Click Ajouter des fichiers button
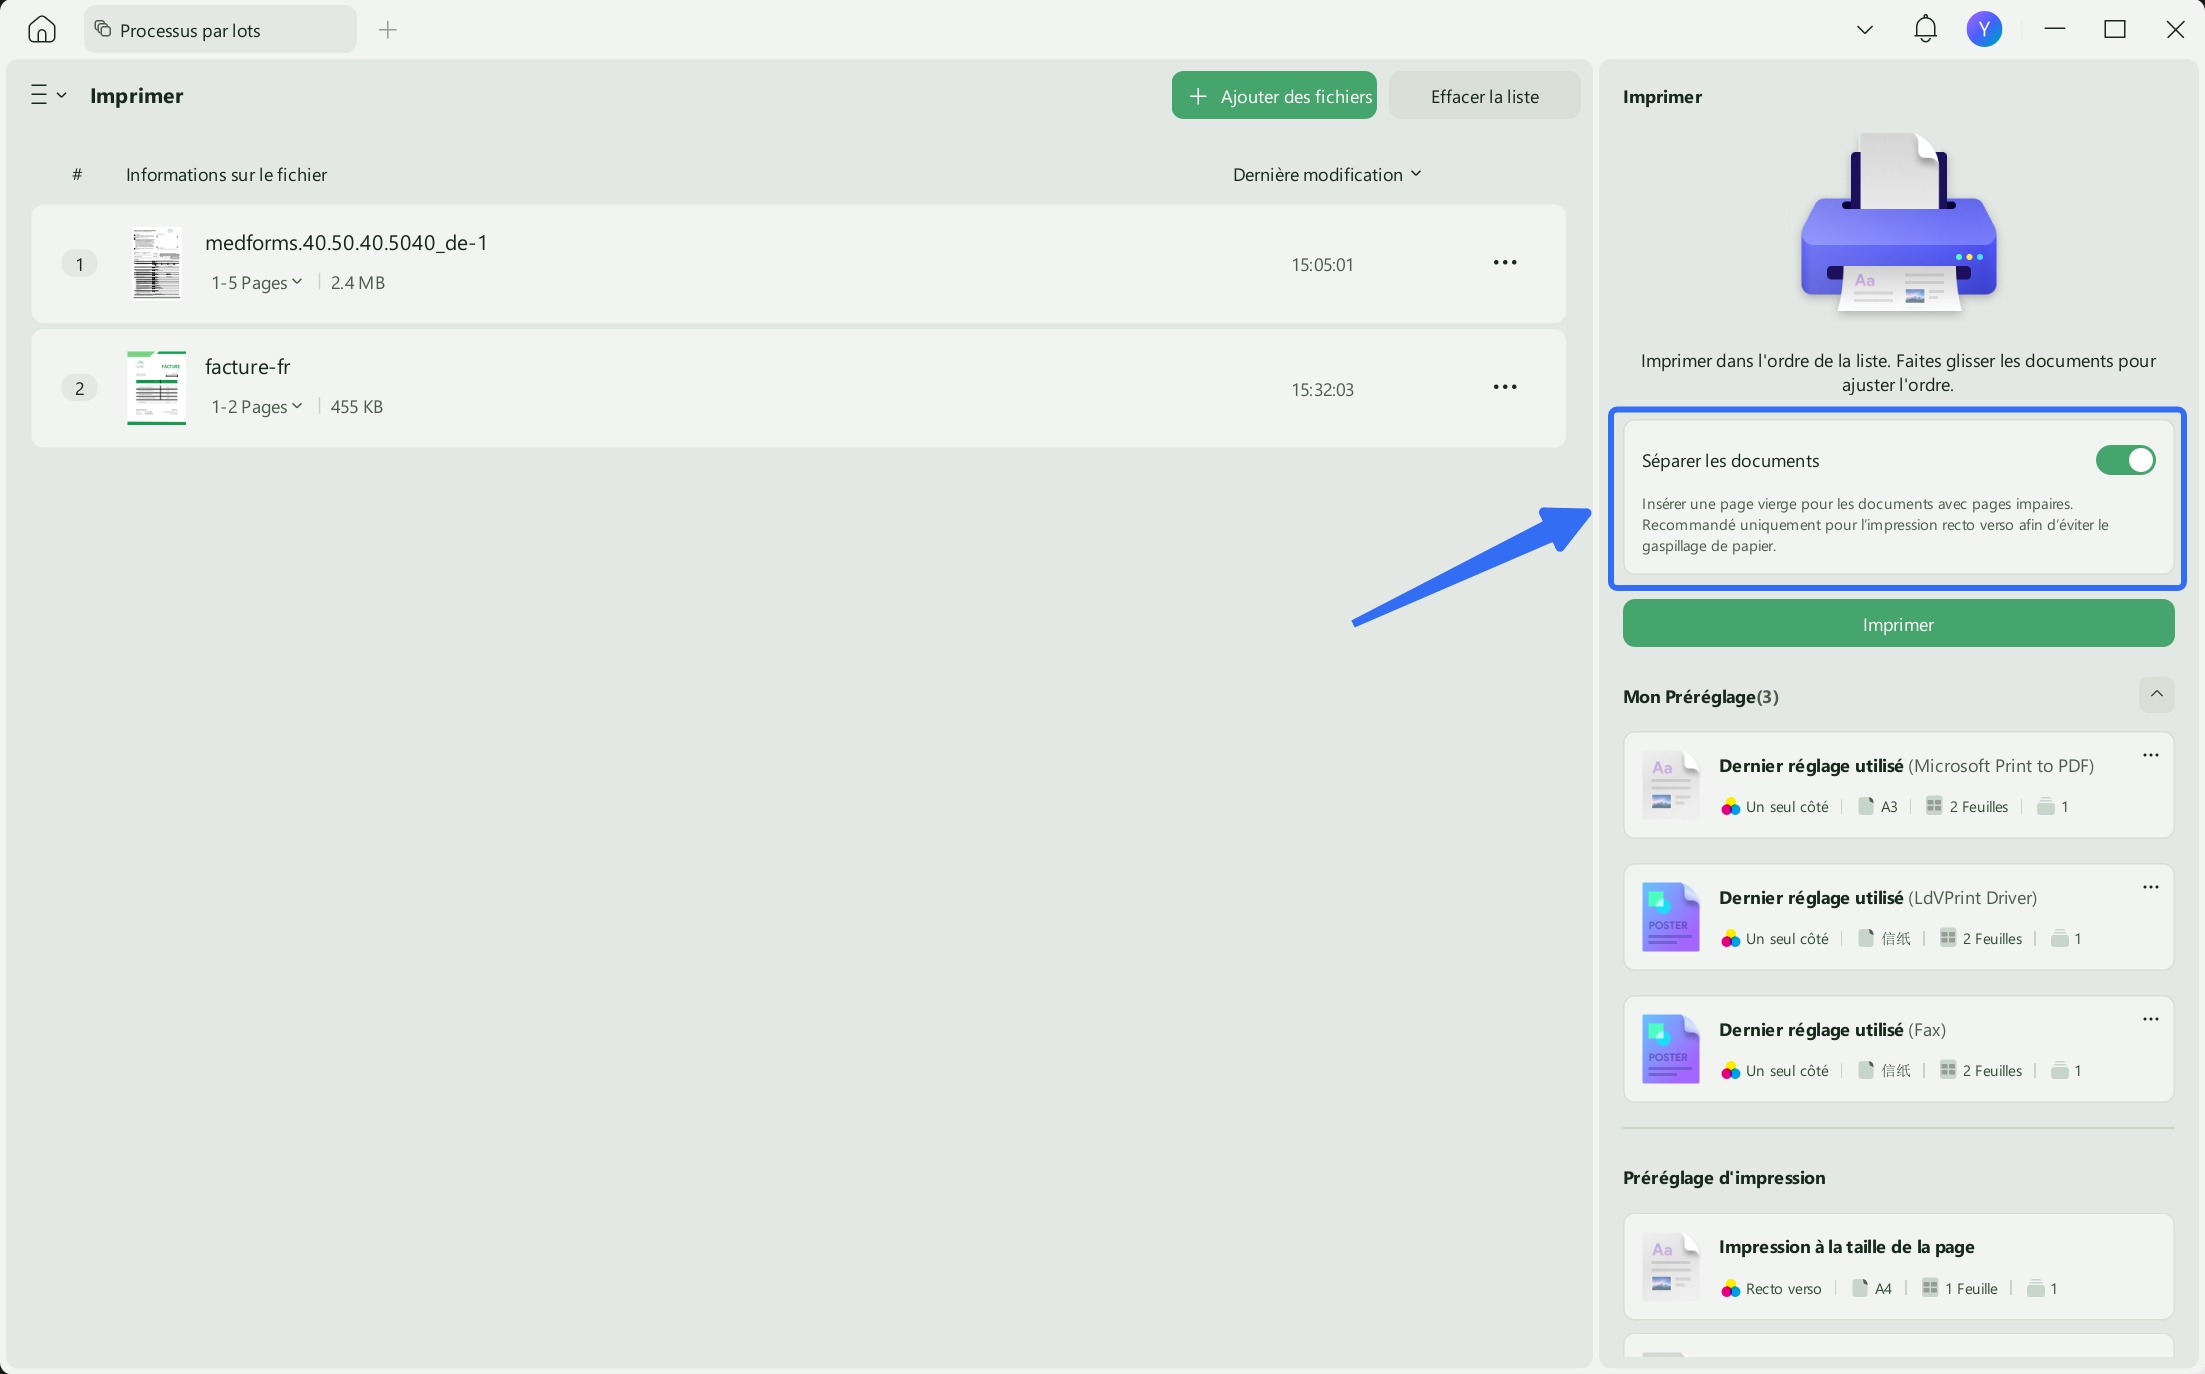Viewport: 2205px width, 1374px height. [x=1274, y=96]
